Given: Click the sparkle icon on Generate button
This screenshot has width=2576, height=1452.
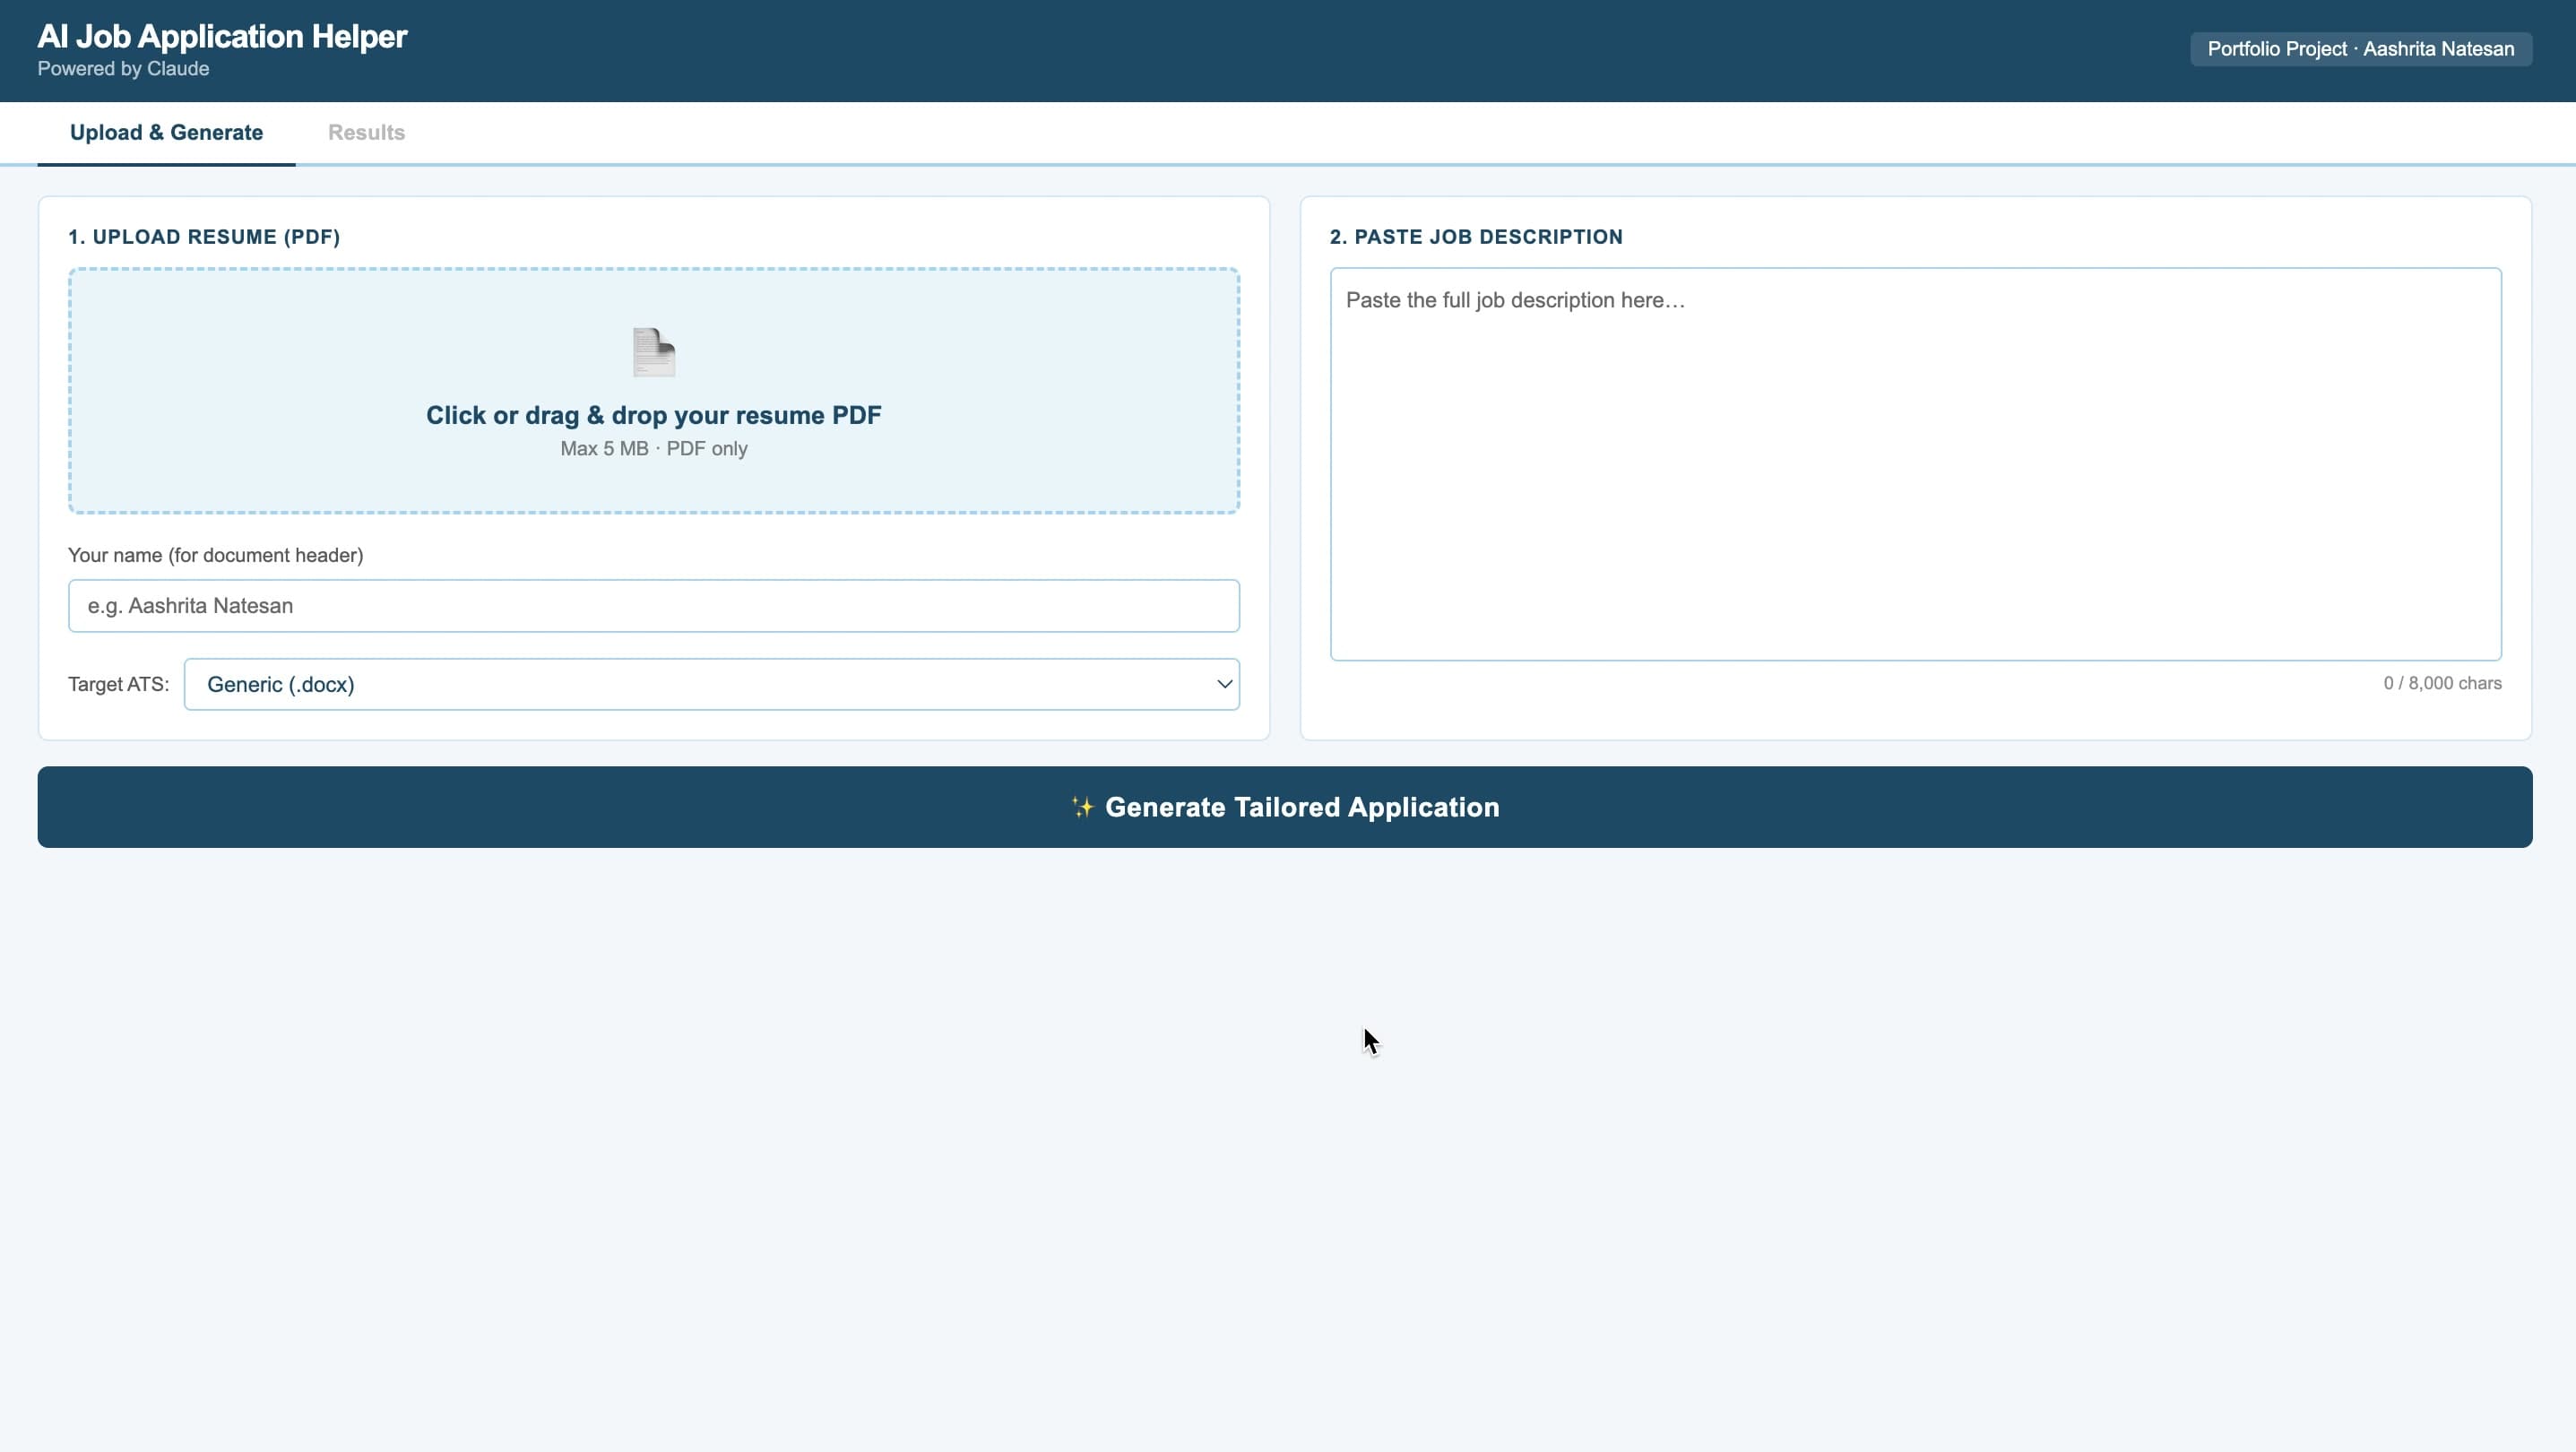Looking at the screenshot, I should coord(1082,807).
